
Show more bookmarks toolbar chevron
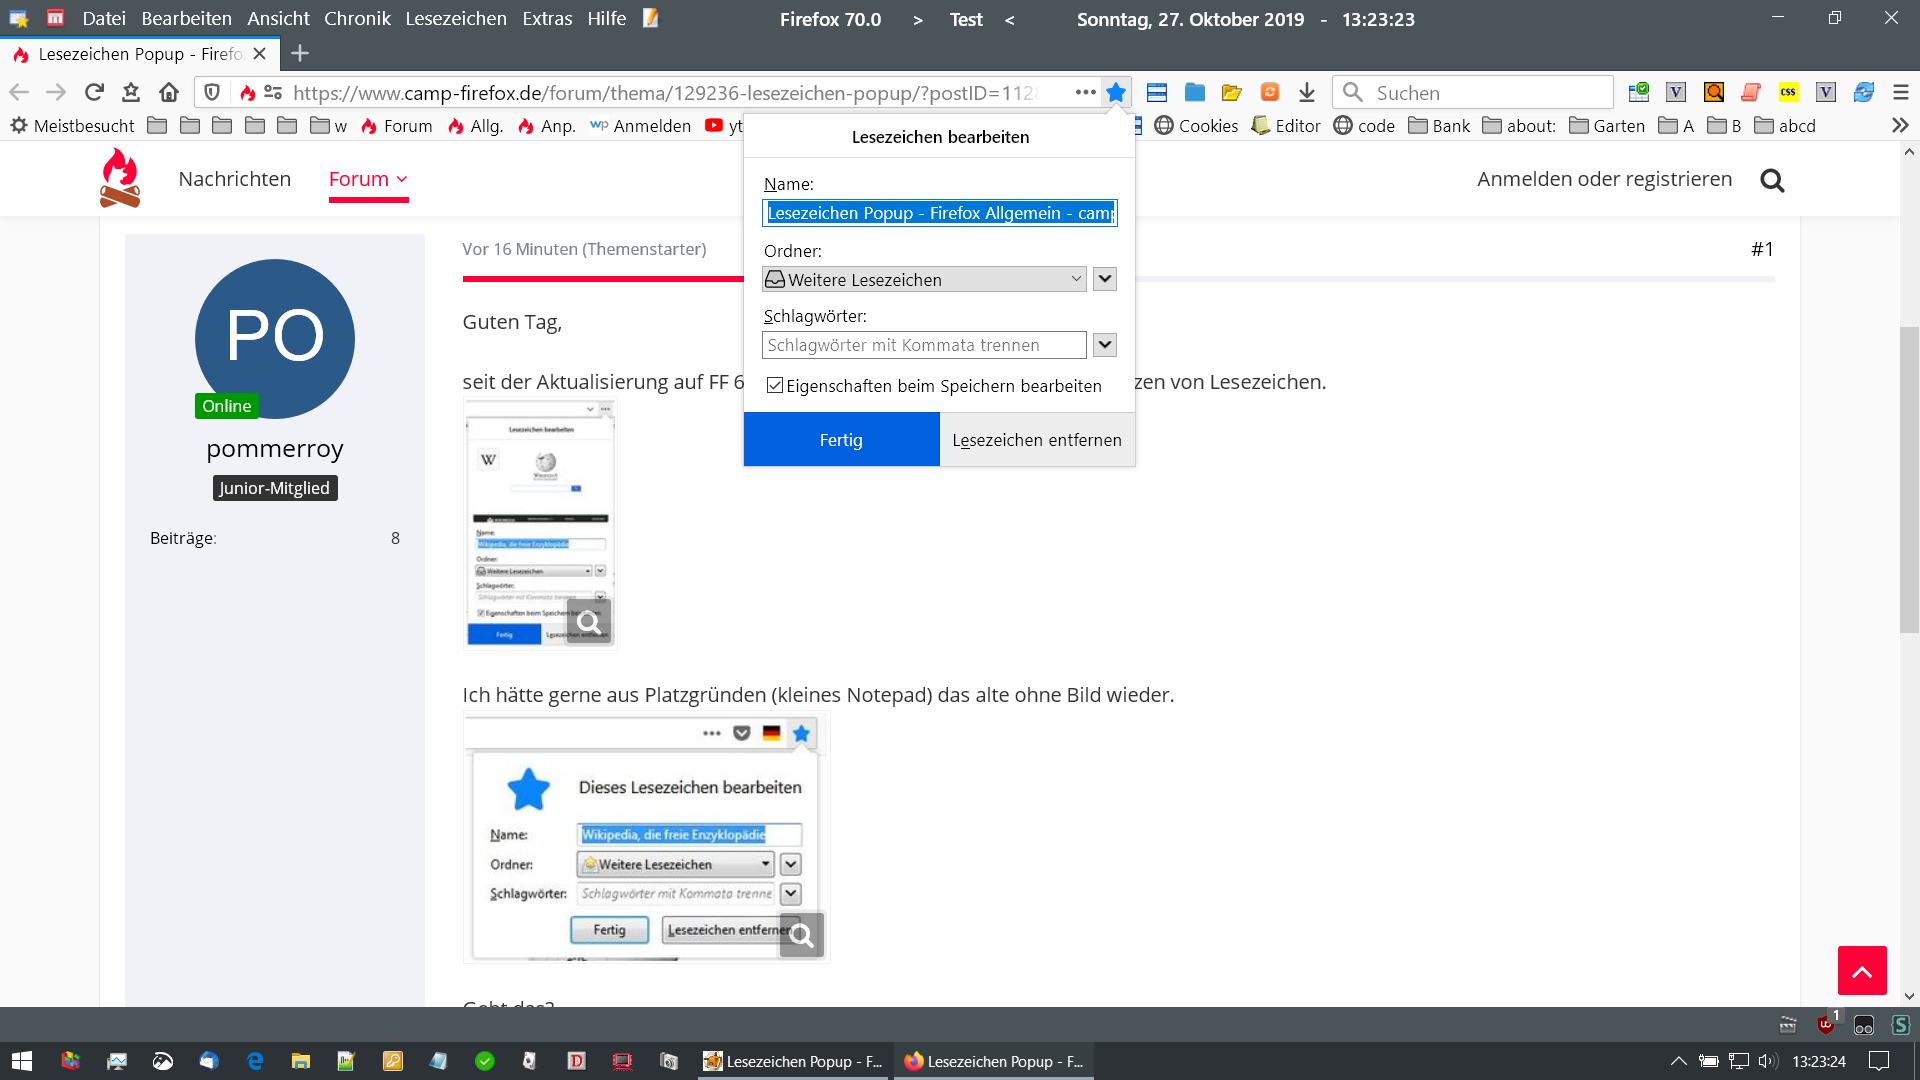tap(1900, 126)
